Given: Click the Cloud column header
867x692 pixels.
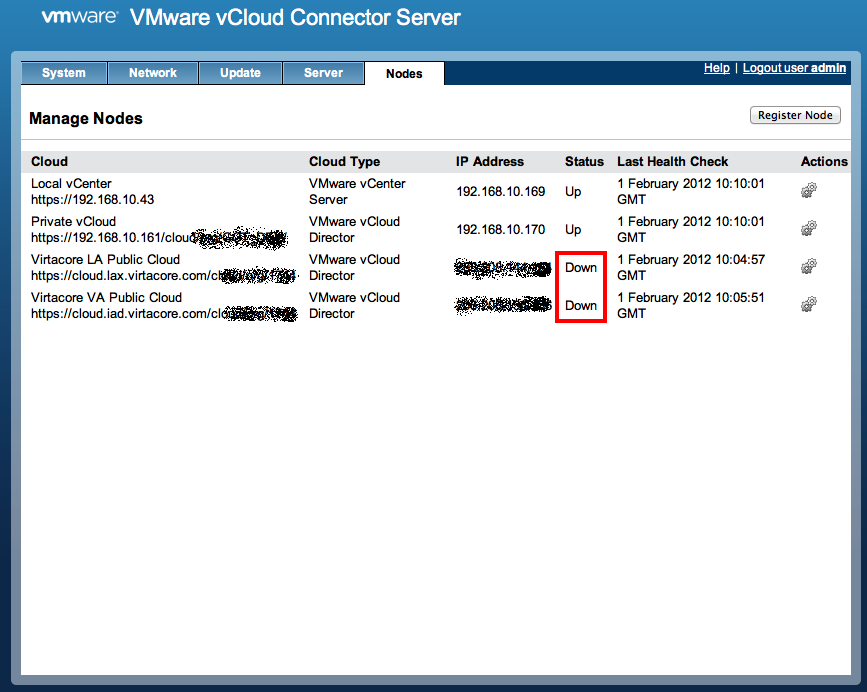Looking at the screenshot, I should click(49, 161).
